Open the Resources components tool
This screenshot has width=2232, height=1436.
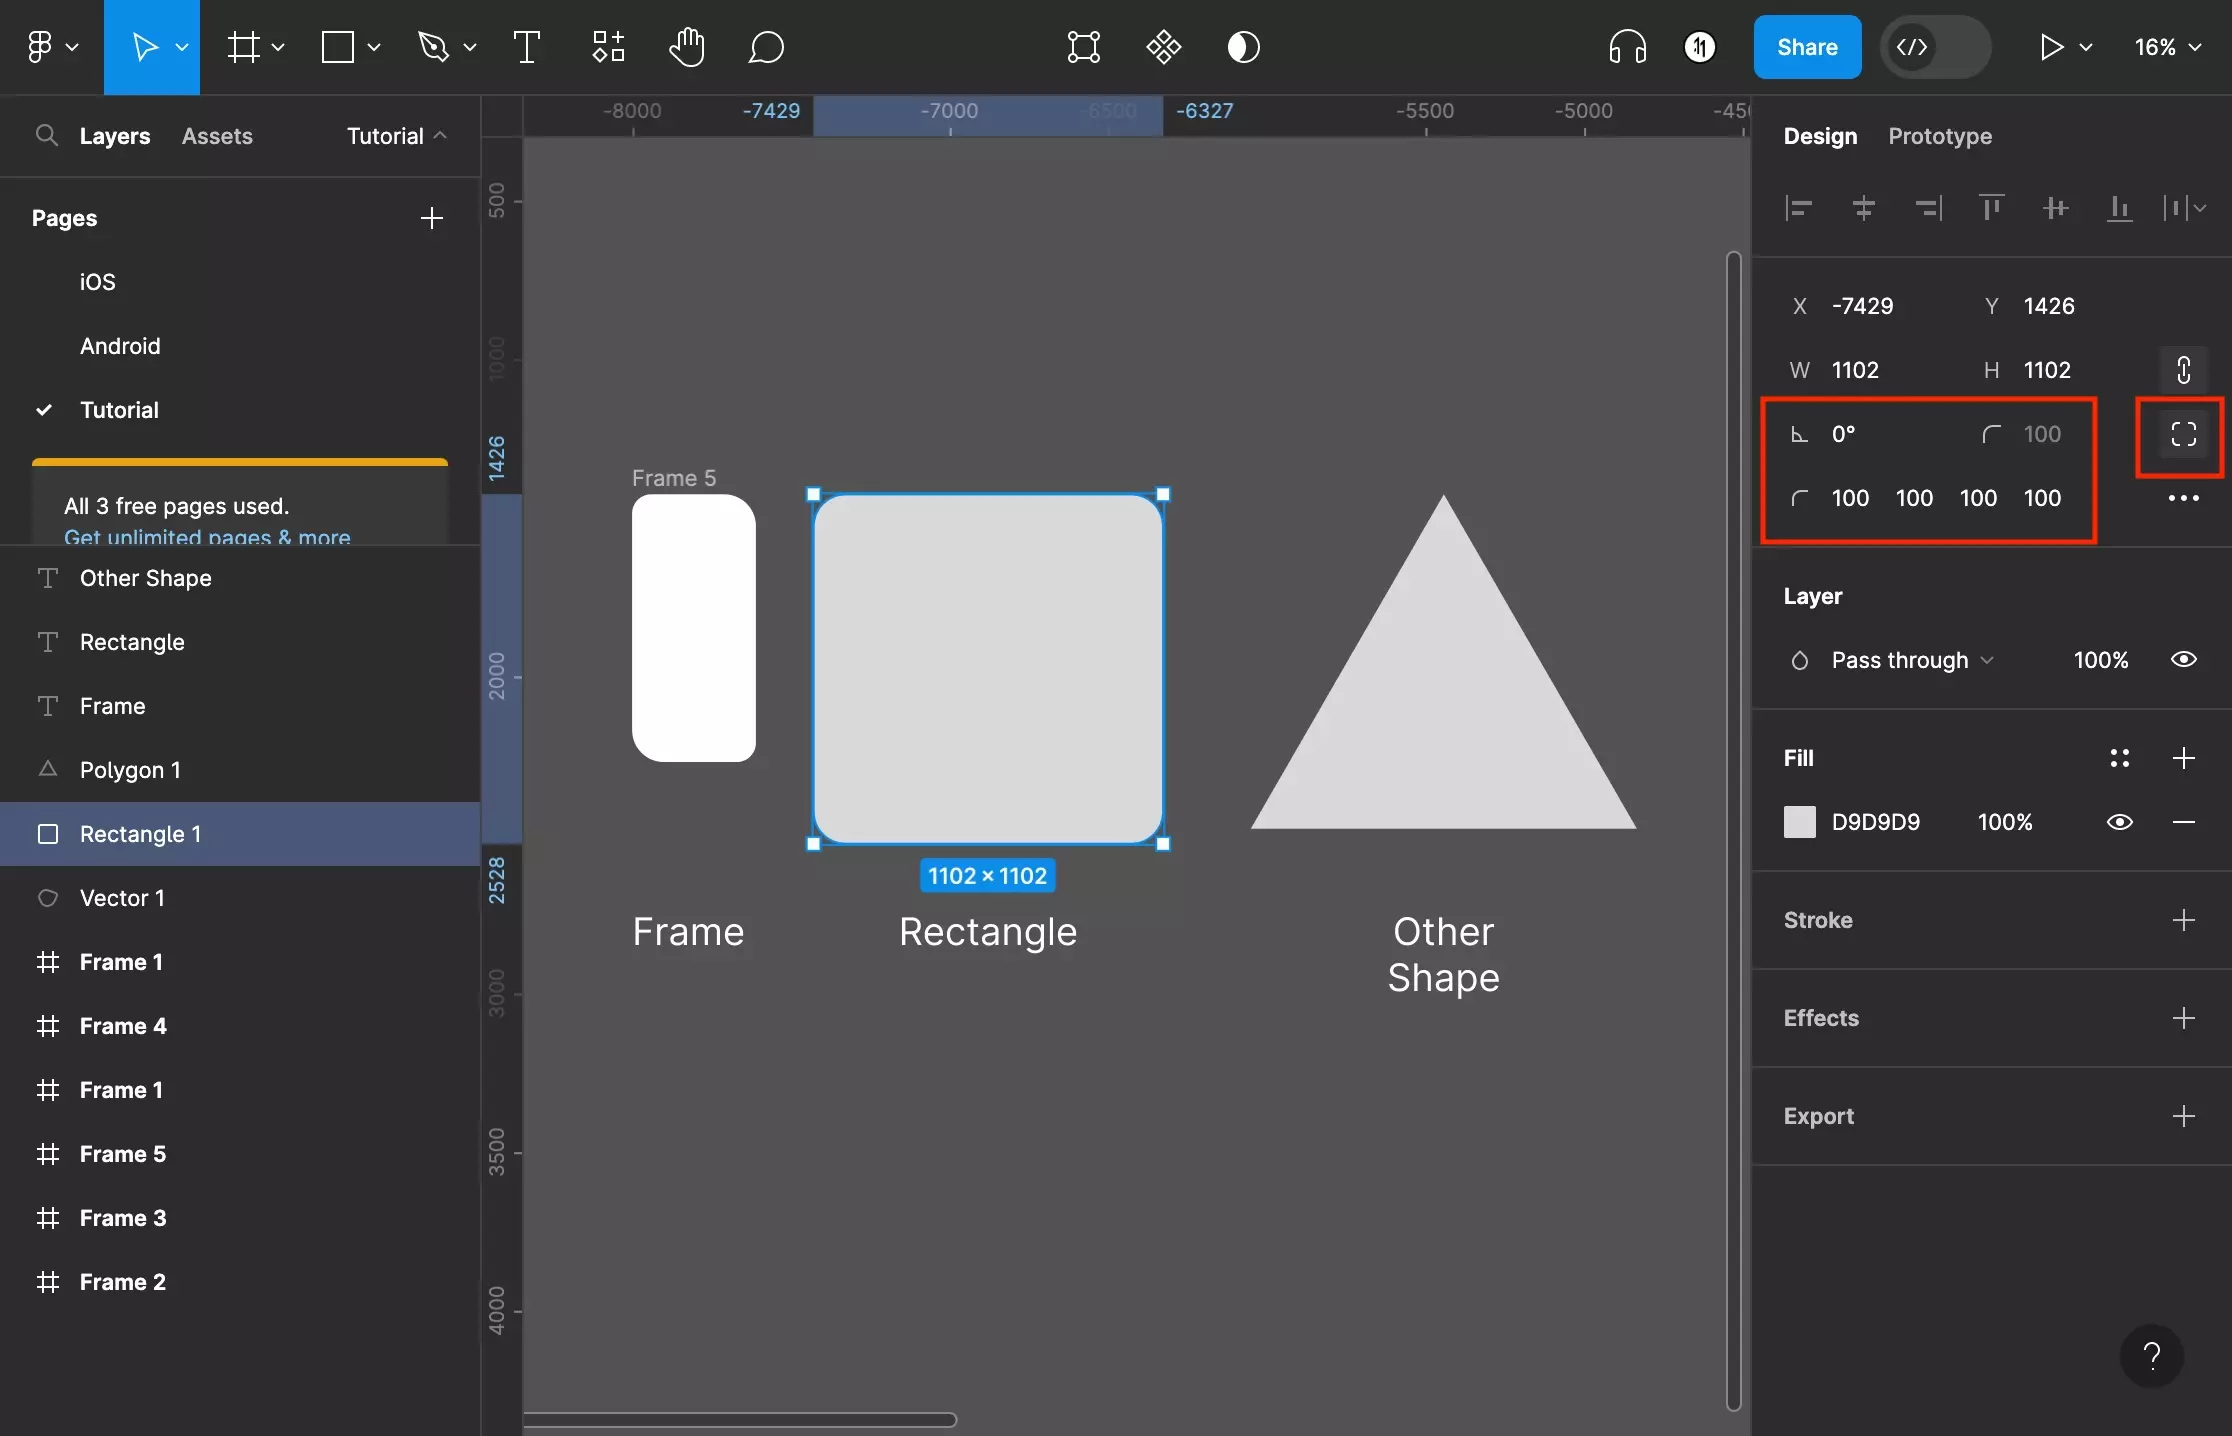click(608, 47)
